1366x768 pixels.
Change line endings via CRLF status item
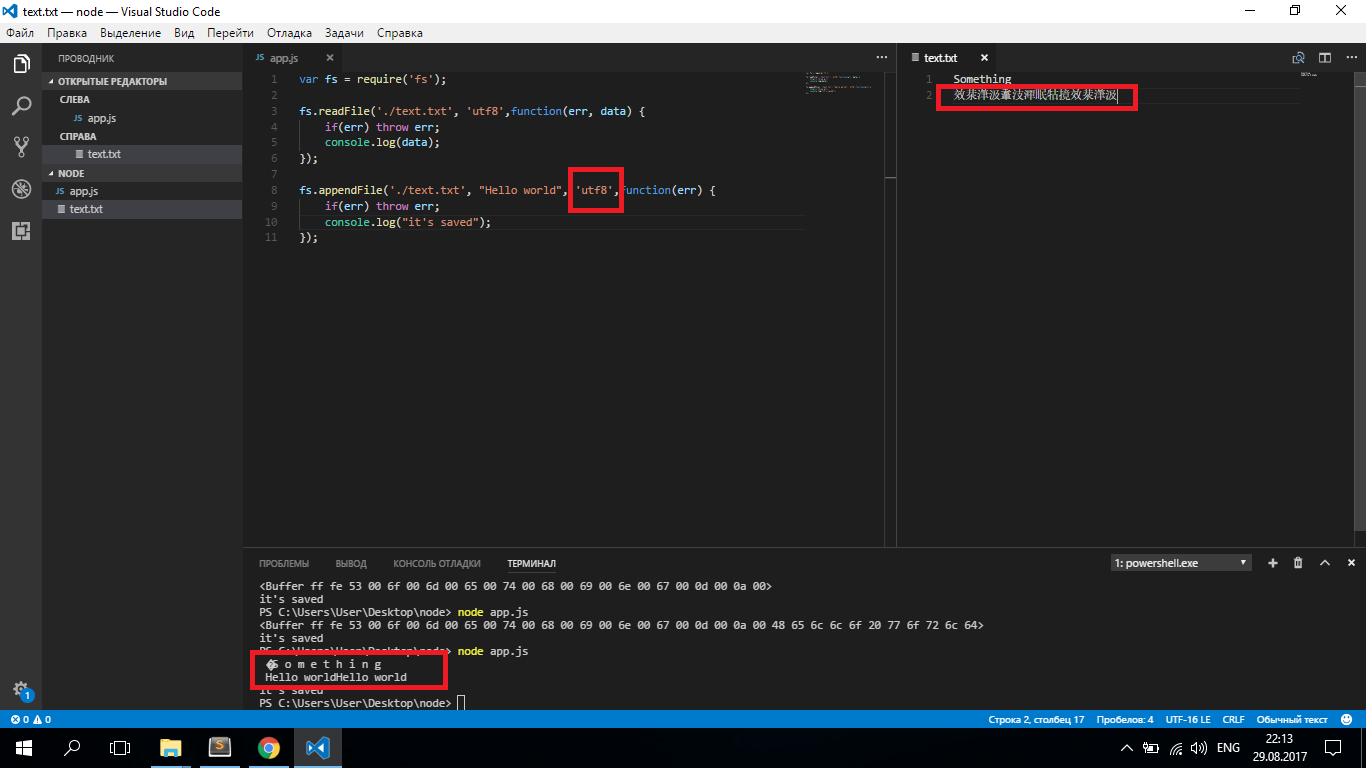1233,719
